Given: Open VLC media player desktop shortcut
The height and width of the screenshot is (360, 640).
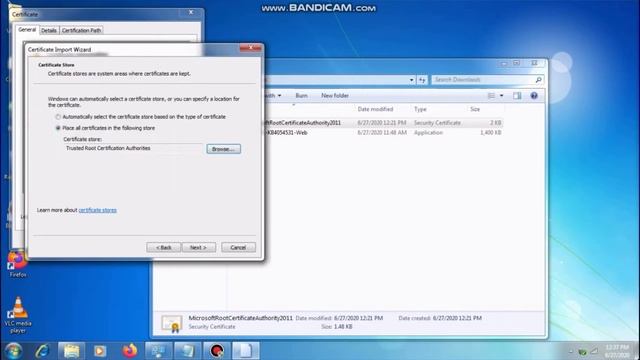Looking at the screenshot, I should point(18,315).
